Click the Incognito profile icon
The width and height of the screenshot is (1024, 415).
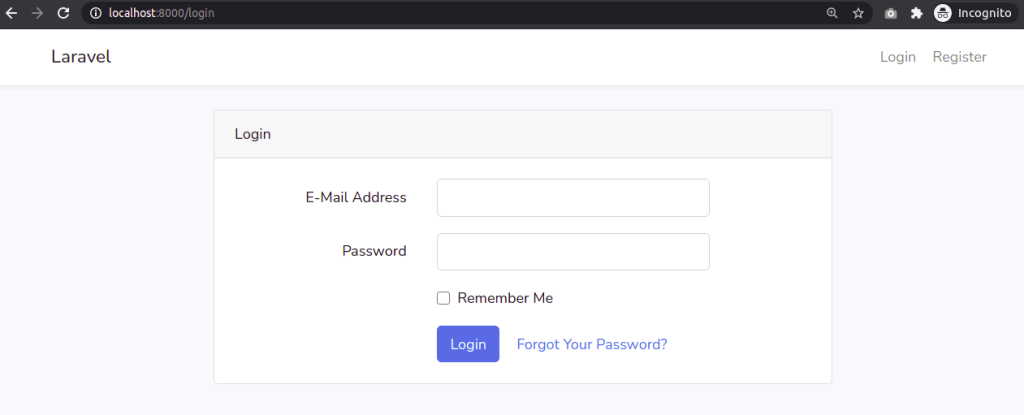point(943,14)
